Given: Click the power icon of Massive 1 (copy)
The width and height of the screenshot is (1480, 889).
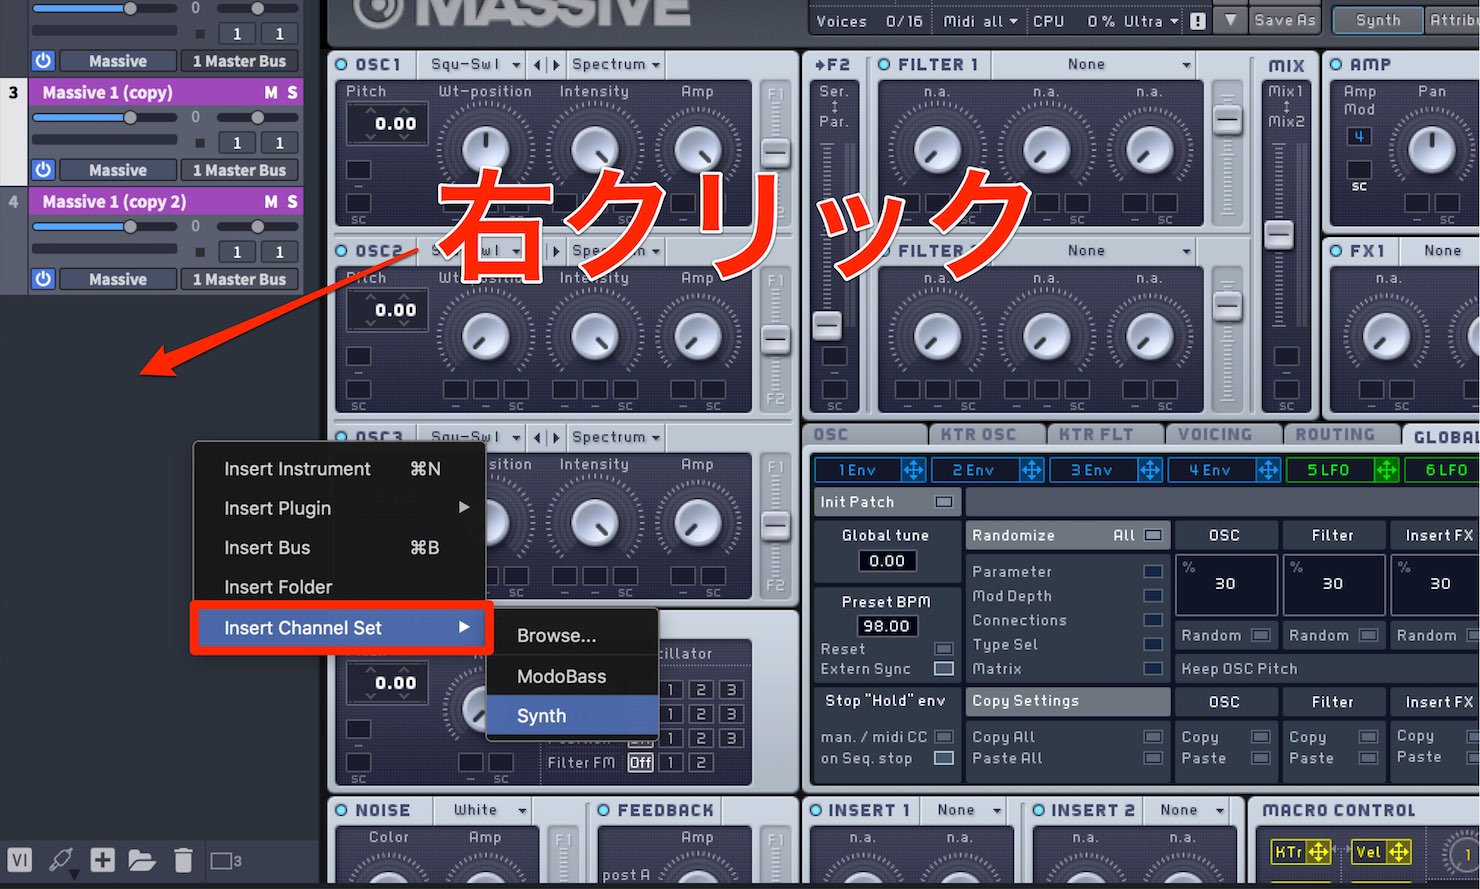Looking at the screenshot, I should (x=43, y=170).
